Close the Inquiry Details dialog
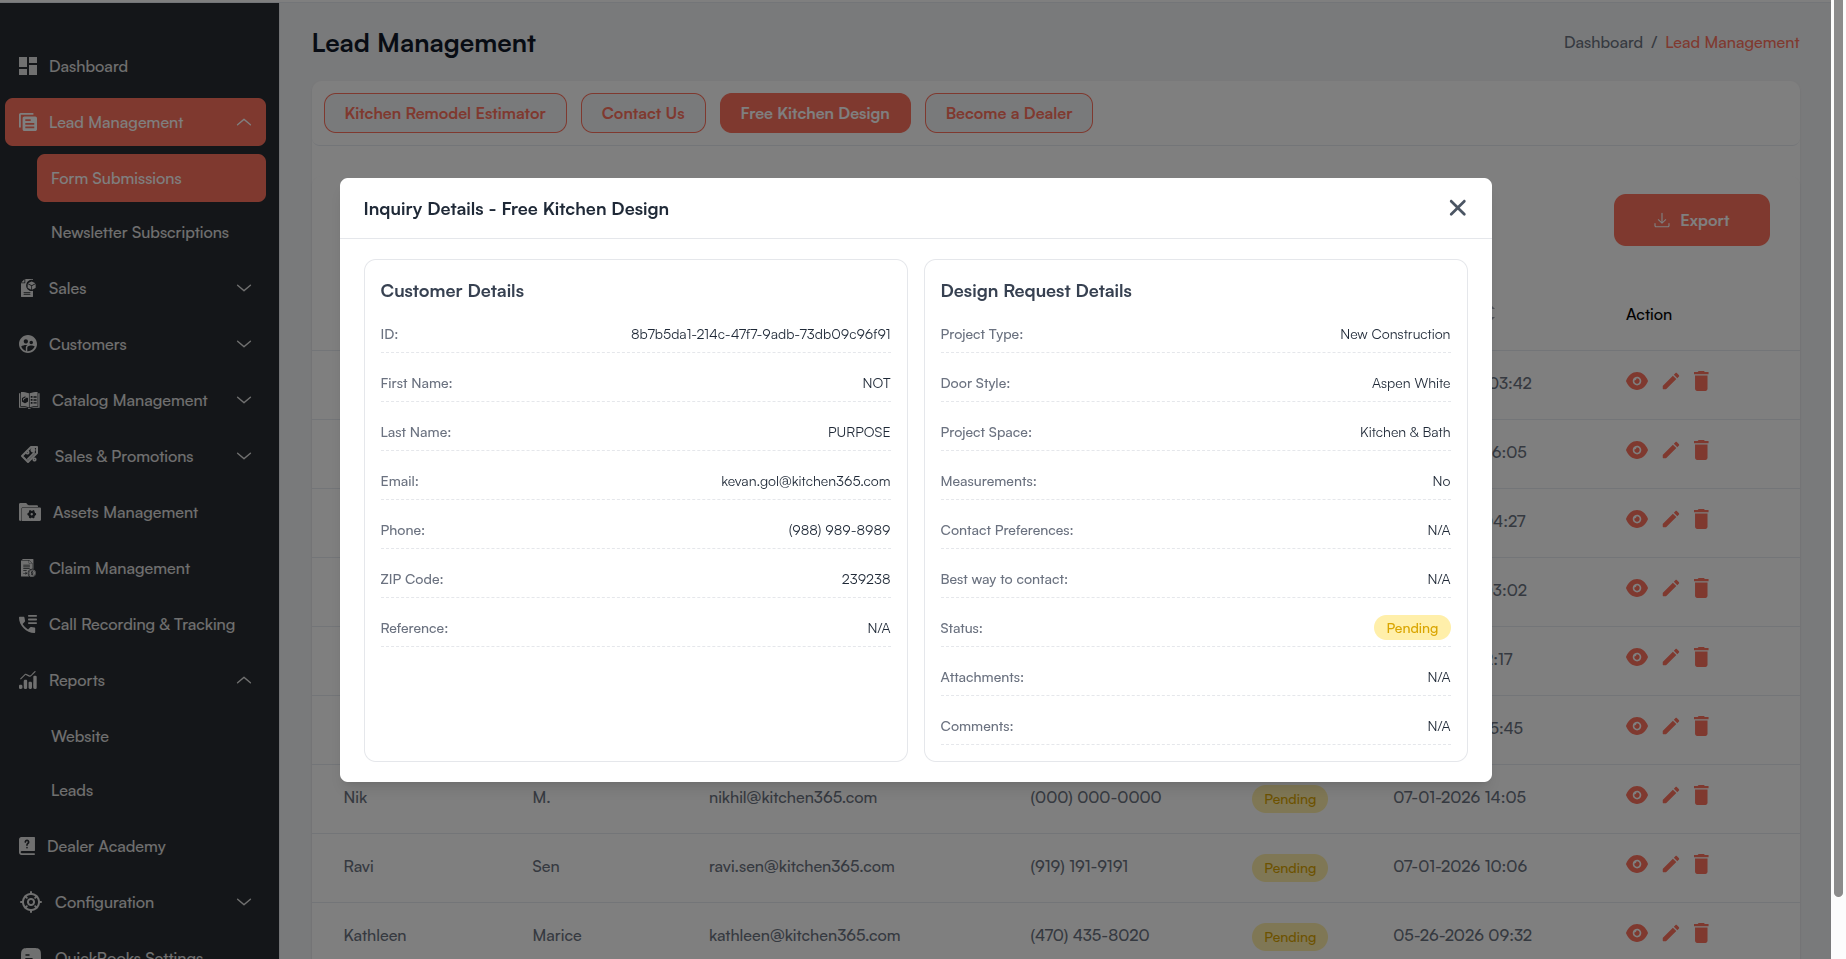Viewport: 1846px width, 959px height. [1457, 208]
